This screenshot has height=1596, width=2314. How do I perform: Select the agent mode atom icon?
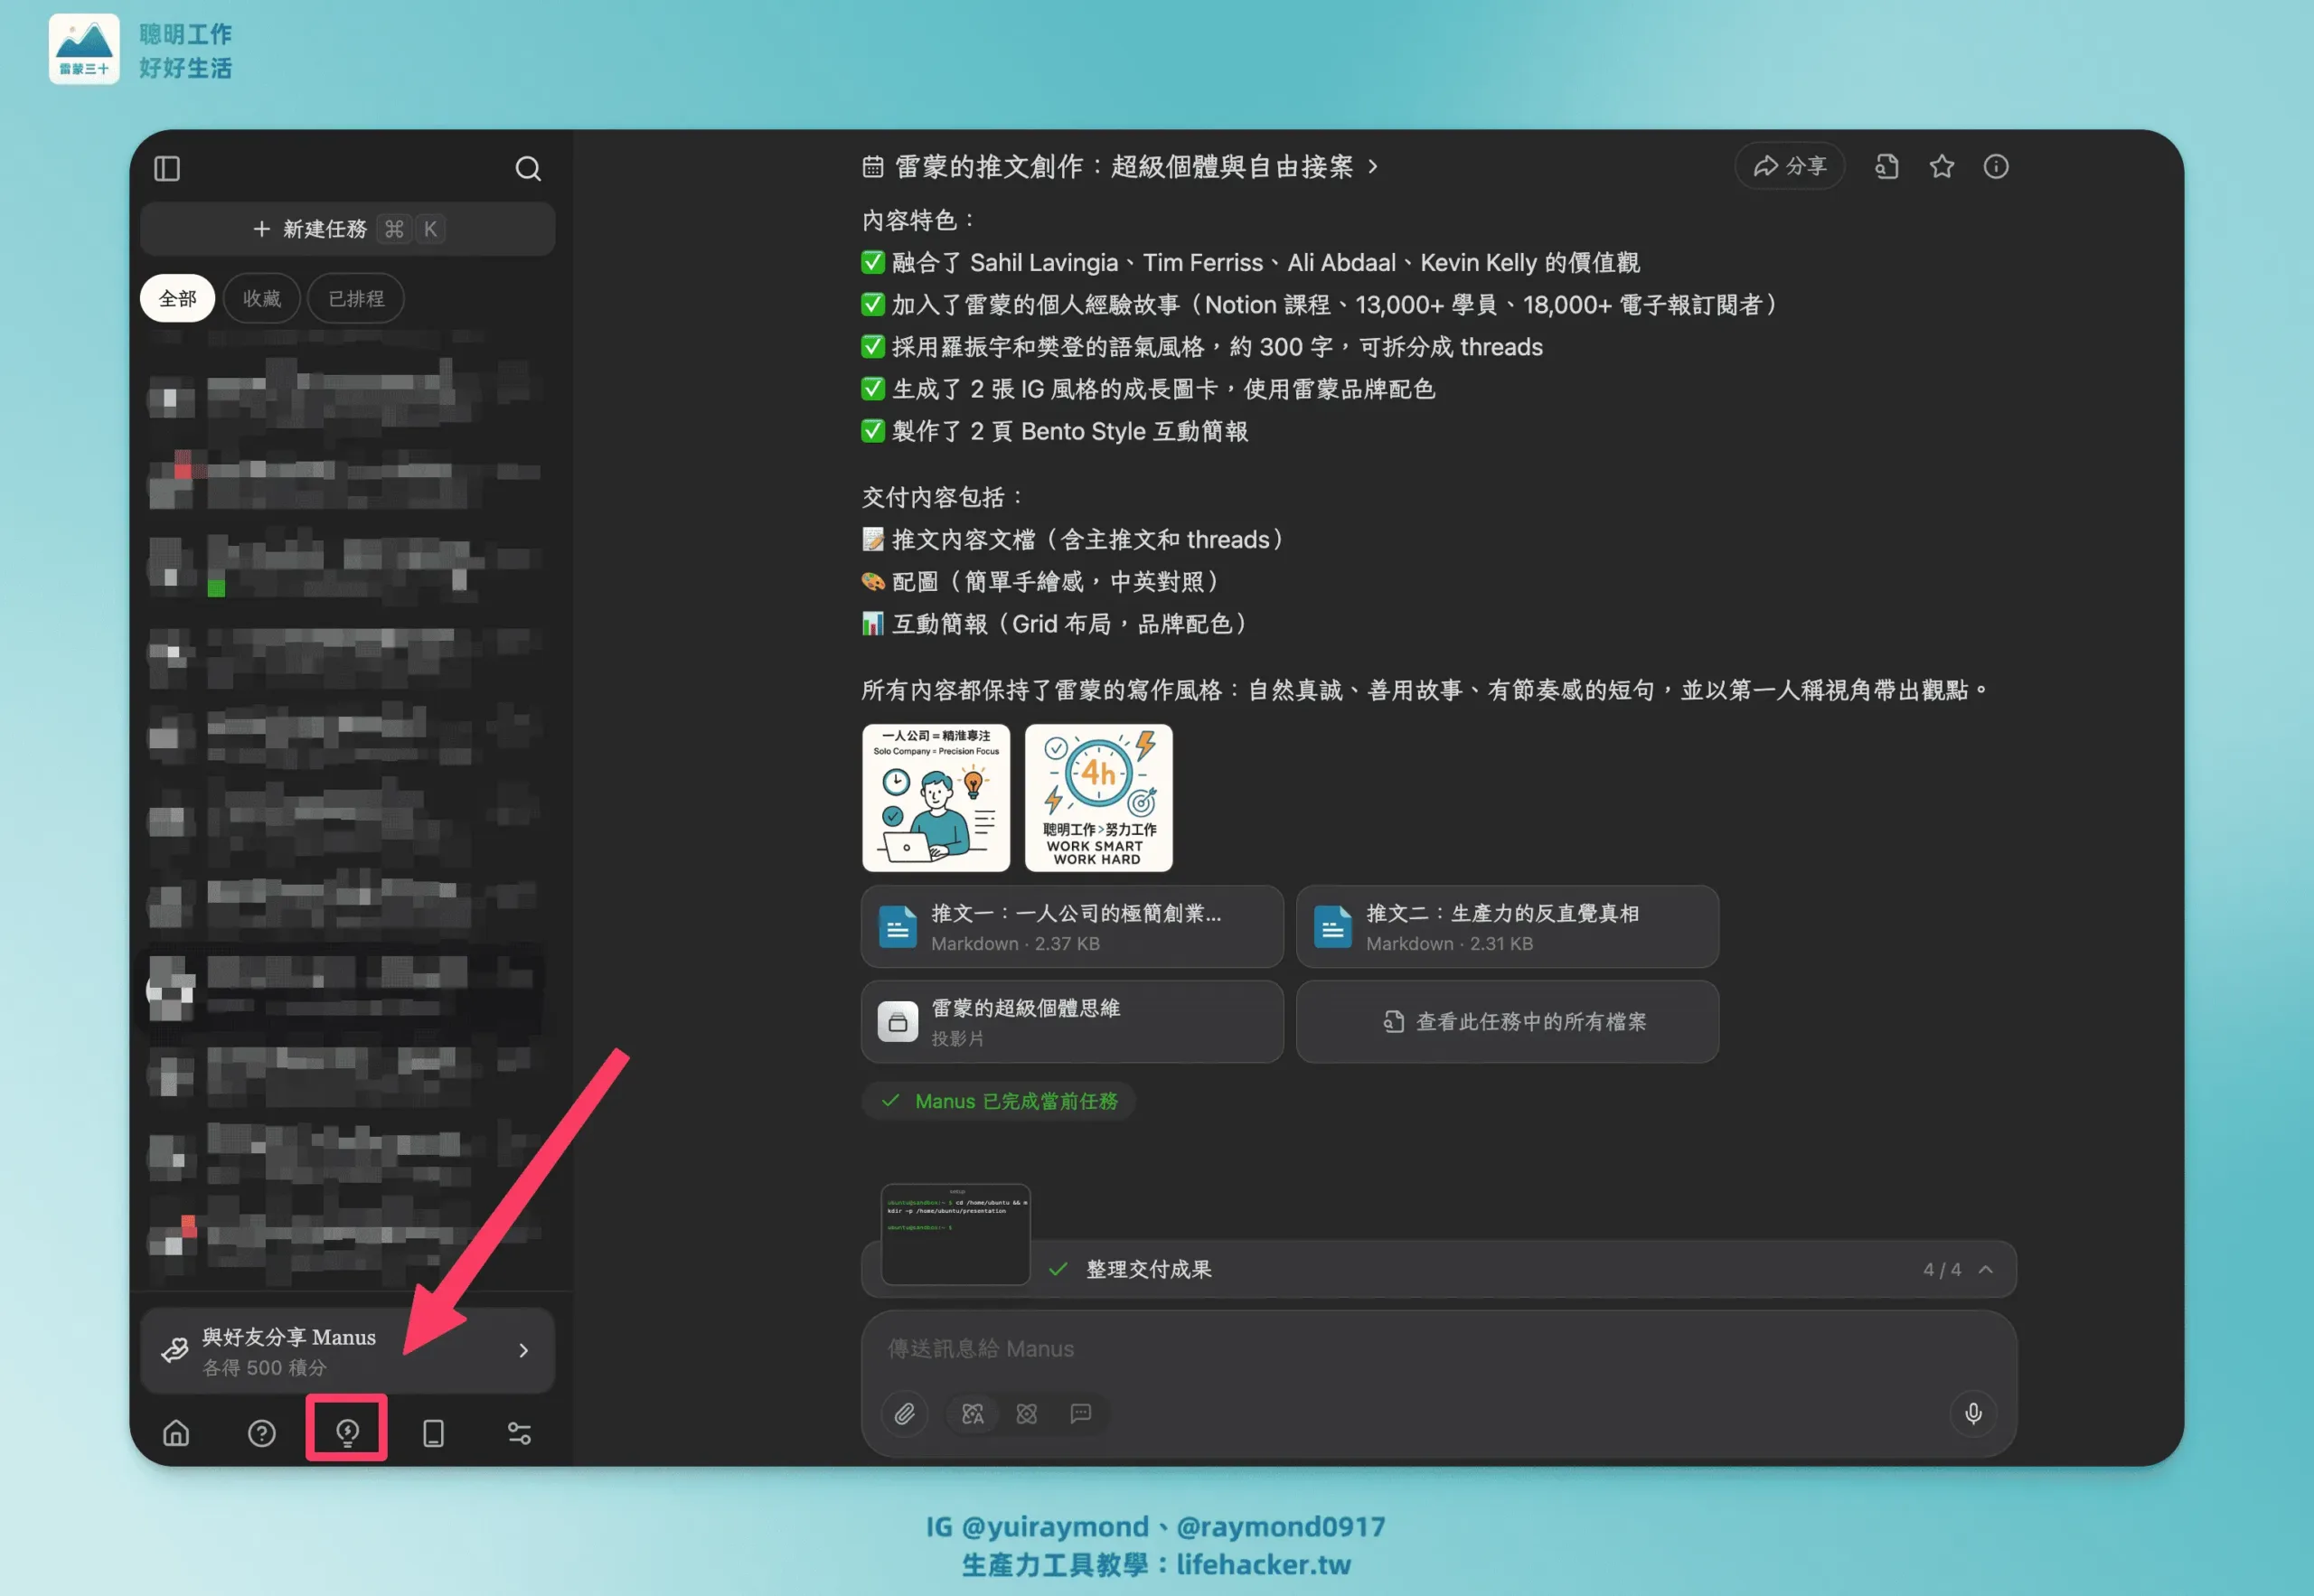pos(1027,1413)
